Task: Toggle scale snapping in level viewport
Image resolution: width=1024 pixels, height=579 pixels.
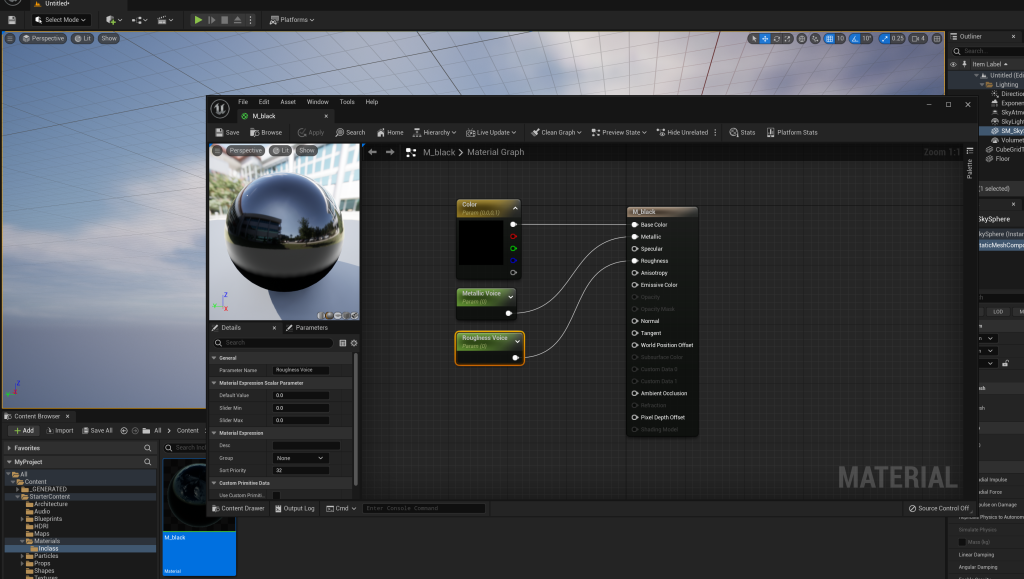Action: [x=884, y=39]
